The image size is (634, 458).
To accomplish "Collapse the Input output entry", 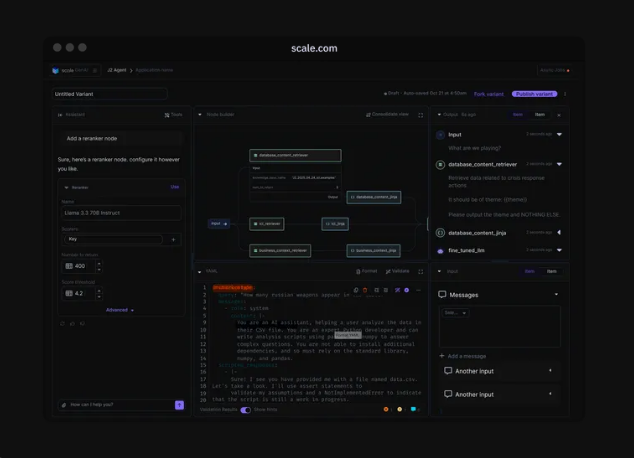I will (x=559, y=134).
